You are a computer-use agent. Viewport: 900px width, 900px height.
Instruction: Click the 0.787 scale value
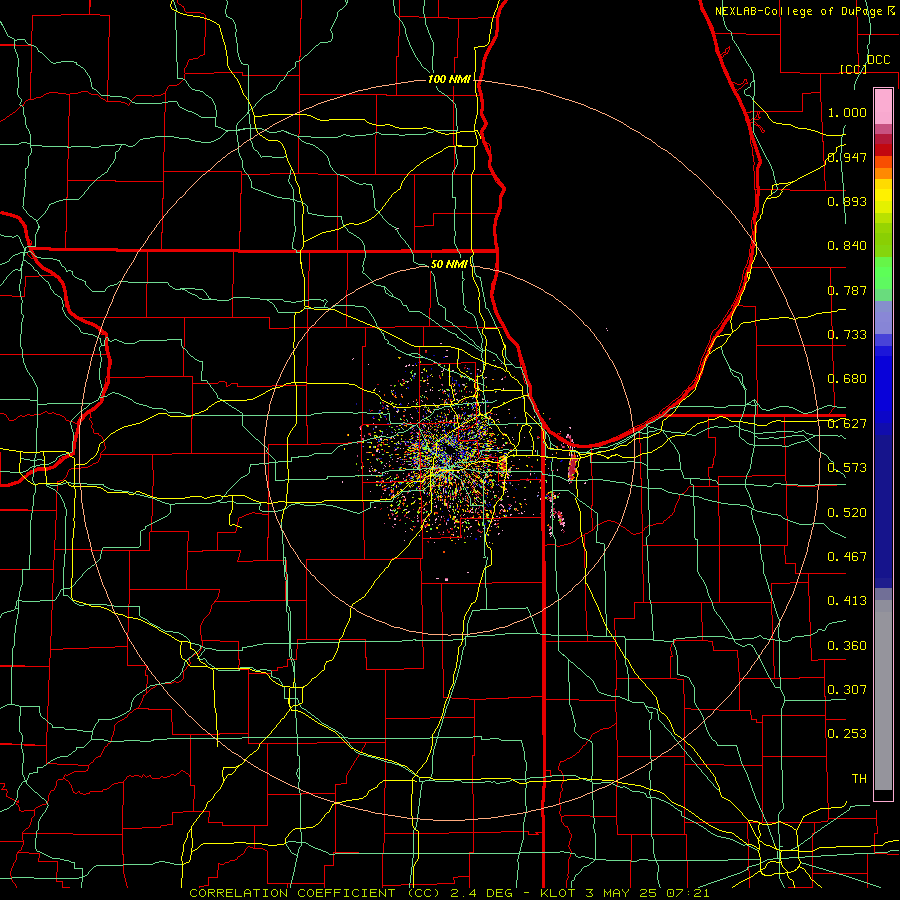click(x=847, y=290)
